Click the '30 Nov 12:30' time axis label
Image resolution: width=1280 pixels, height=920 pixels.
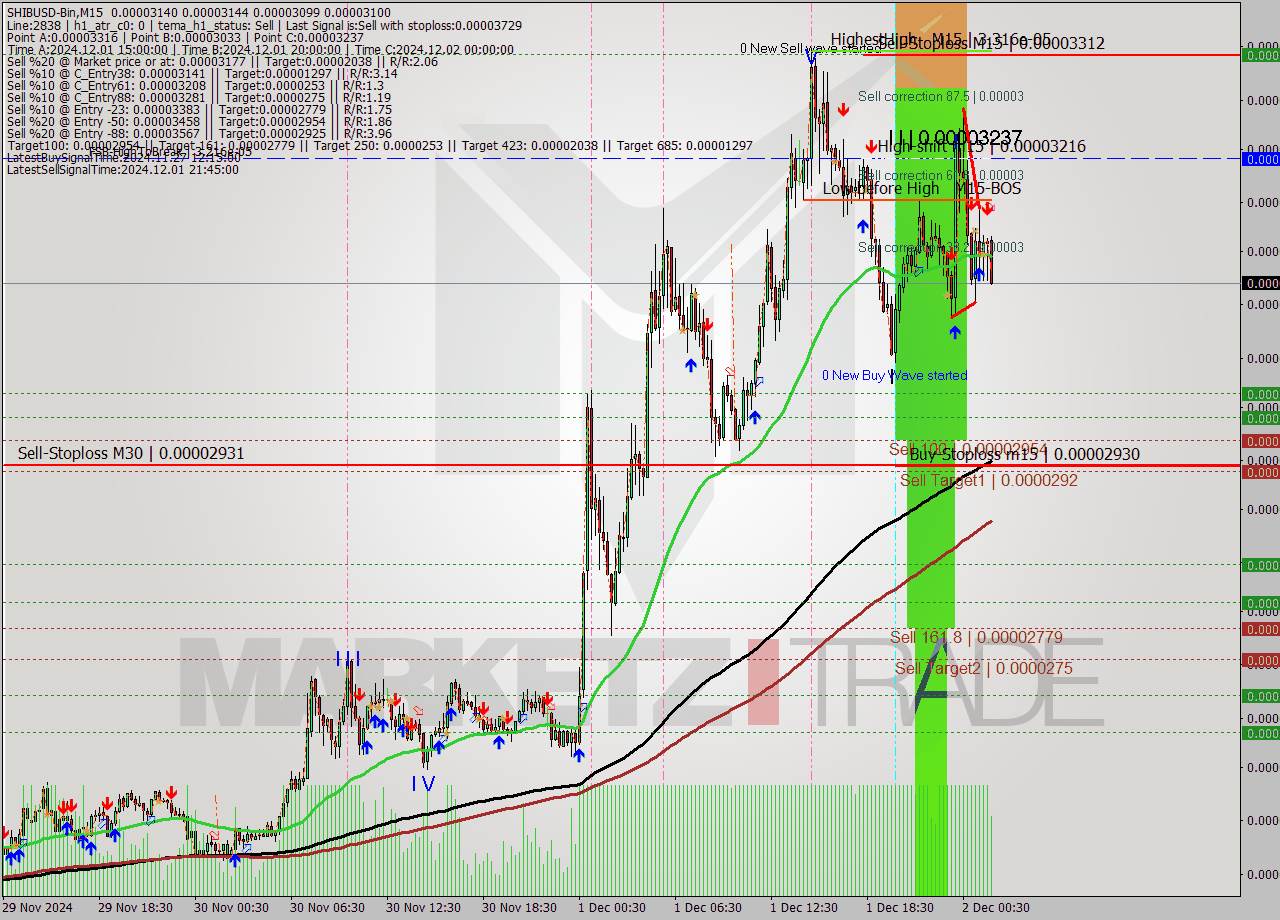pos(423,908)
